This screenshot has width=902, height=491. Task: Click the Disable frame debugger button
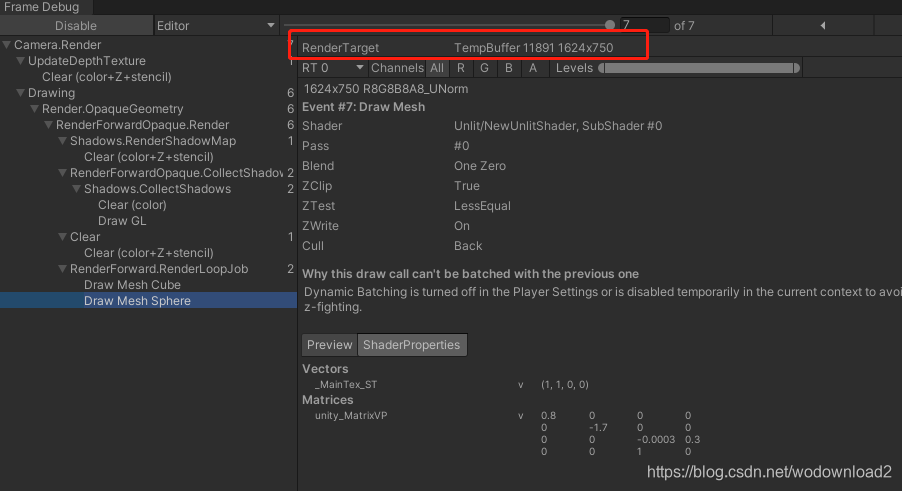coord(76,26)
